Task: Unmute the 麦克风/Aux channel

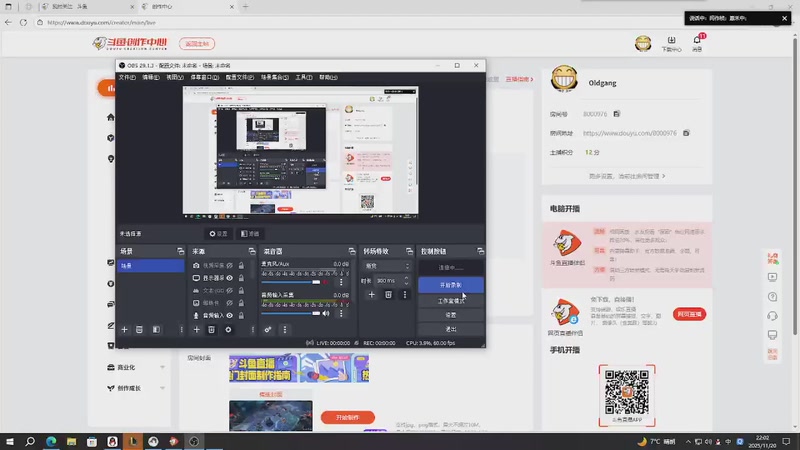Action: point(326,282)
